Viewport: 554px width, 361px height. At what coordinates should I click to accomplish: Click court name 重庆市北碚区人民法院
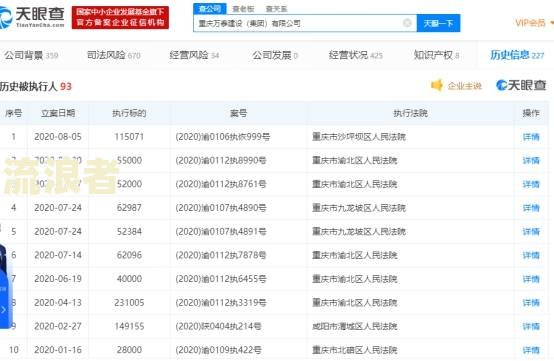pyautogui.click(x=355, y=350)
